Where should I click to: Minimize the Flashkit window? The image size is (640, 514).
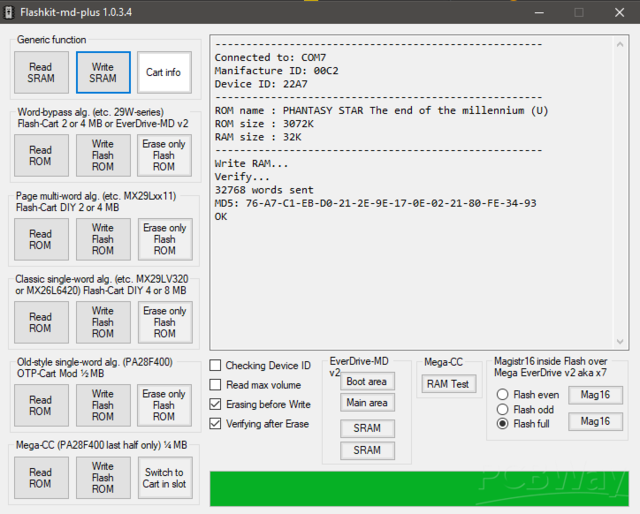539,12
